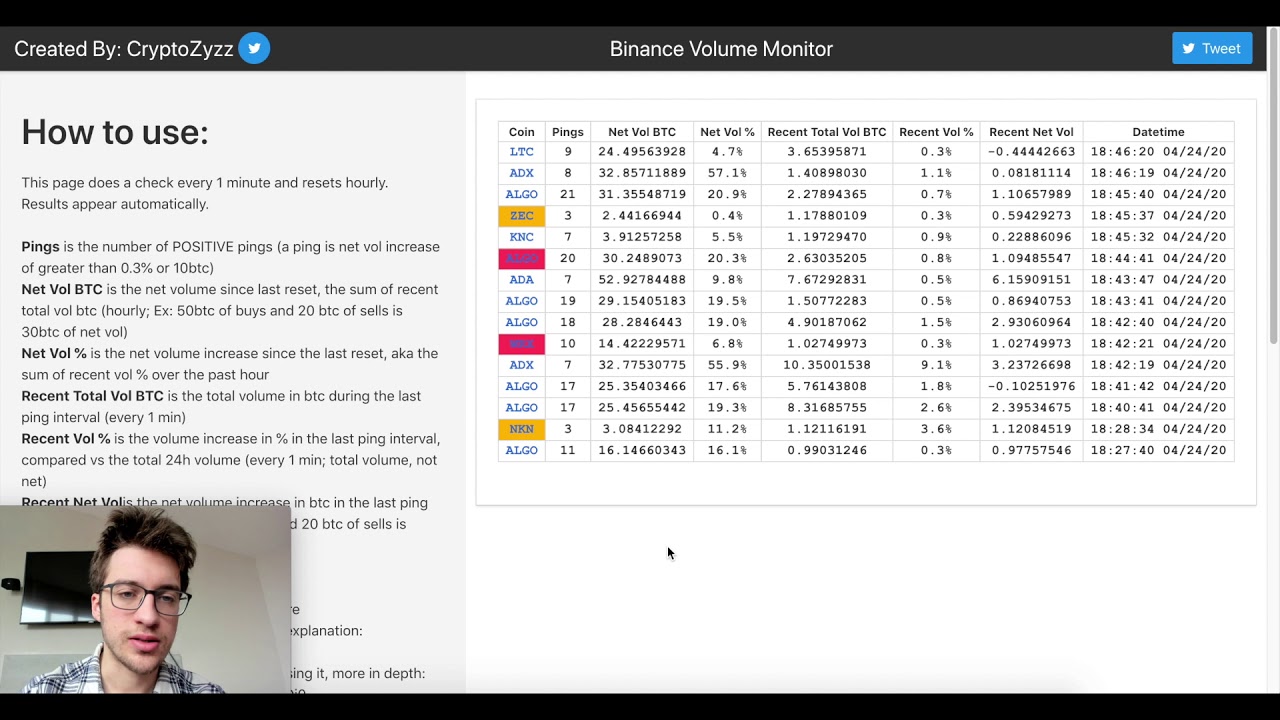Screen dimensions: 1280x720
Task: Open the orange-highlighted ZEC coin link
Action: 521,216
